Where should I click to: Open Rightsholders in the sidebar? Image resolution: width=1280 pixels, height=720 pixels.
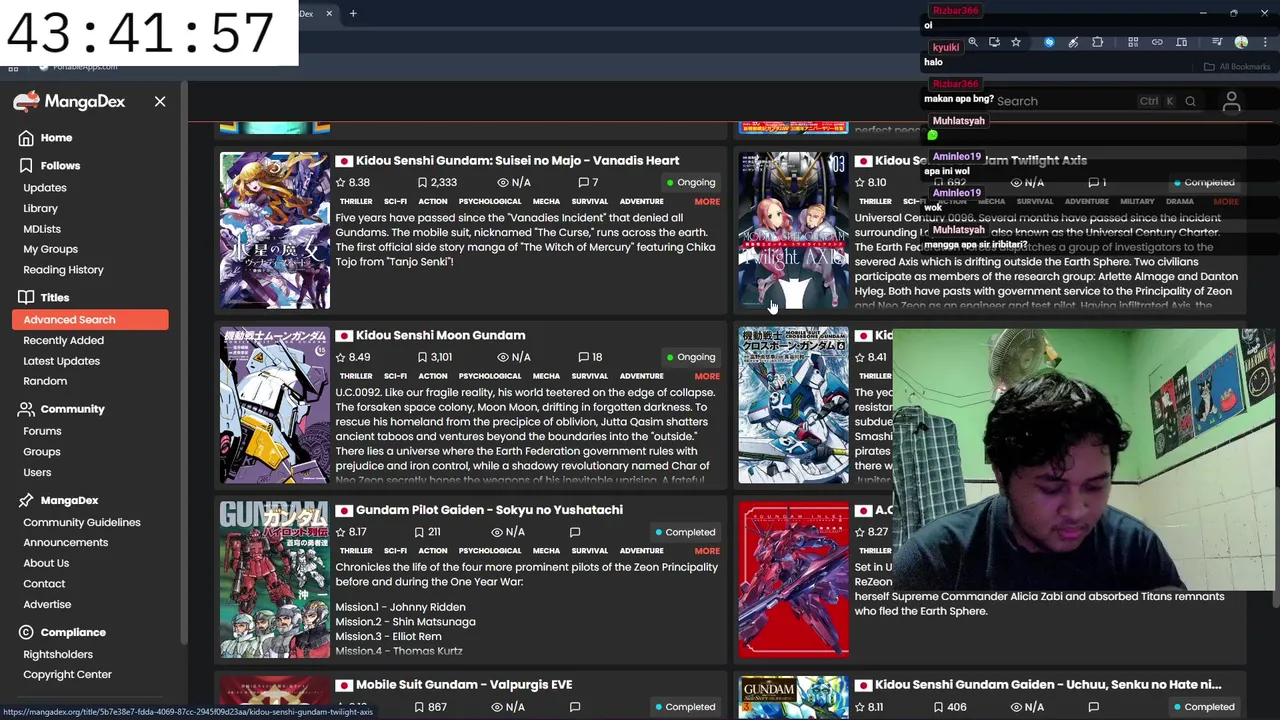pyautogui.click(x=58, y=654)
